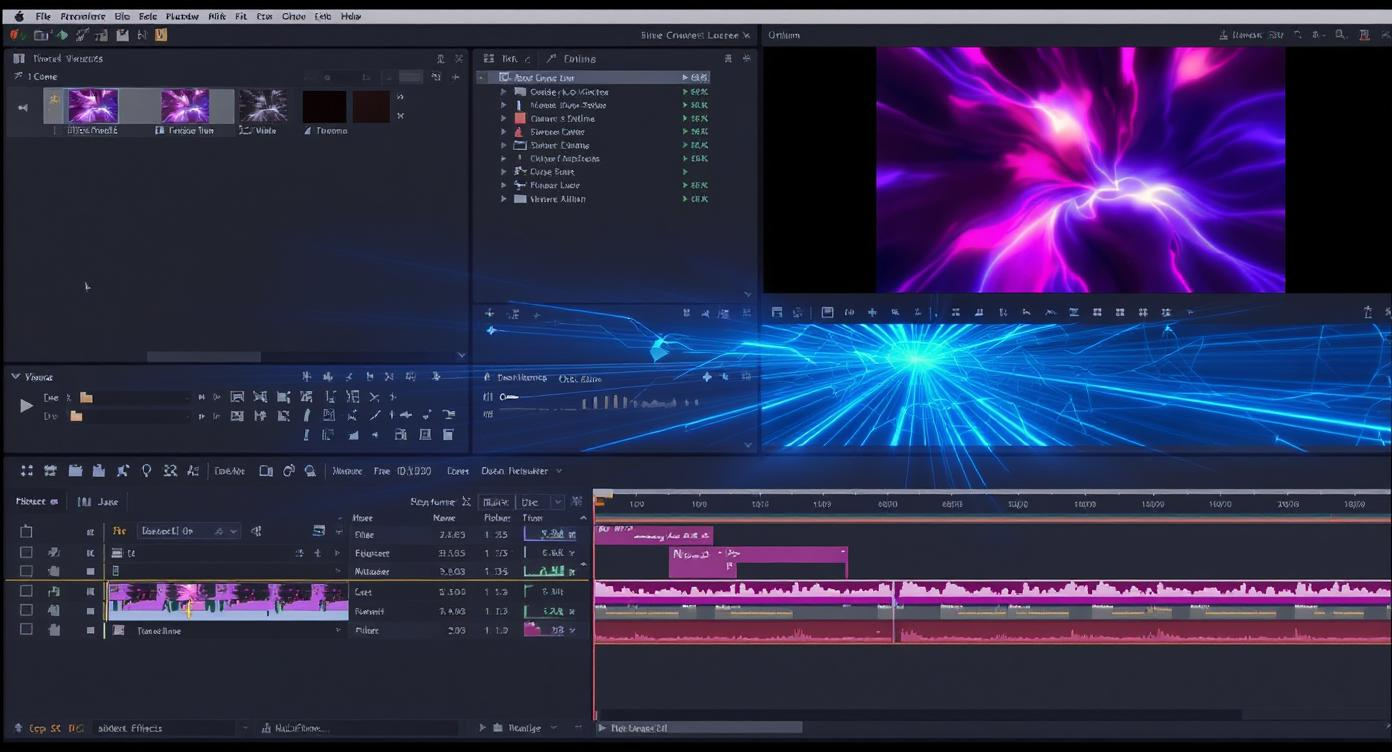Tick the checkbox of the last track row
This screenshot has width=1392, height=752.
26,630
